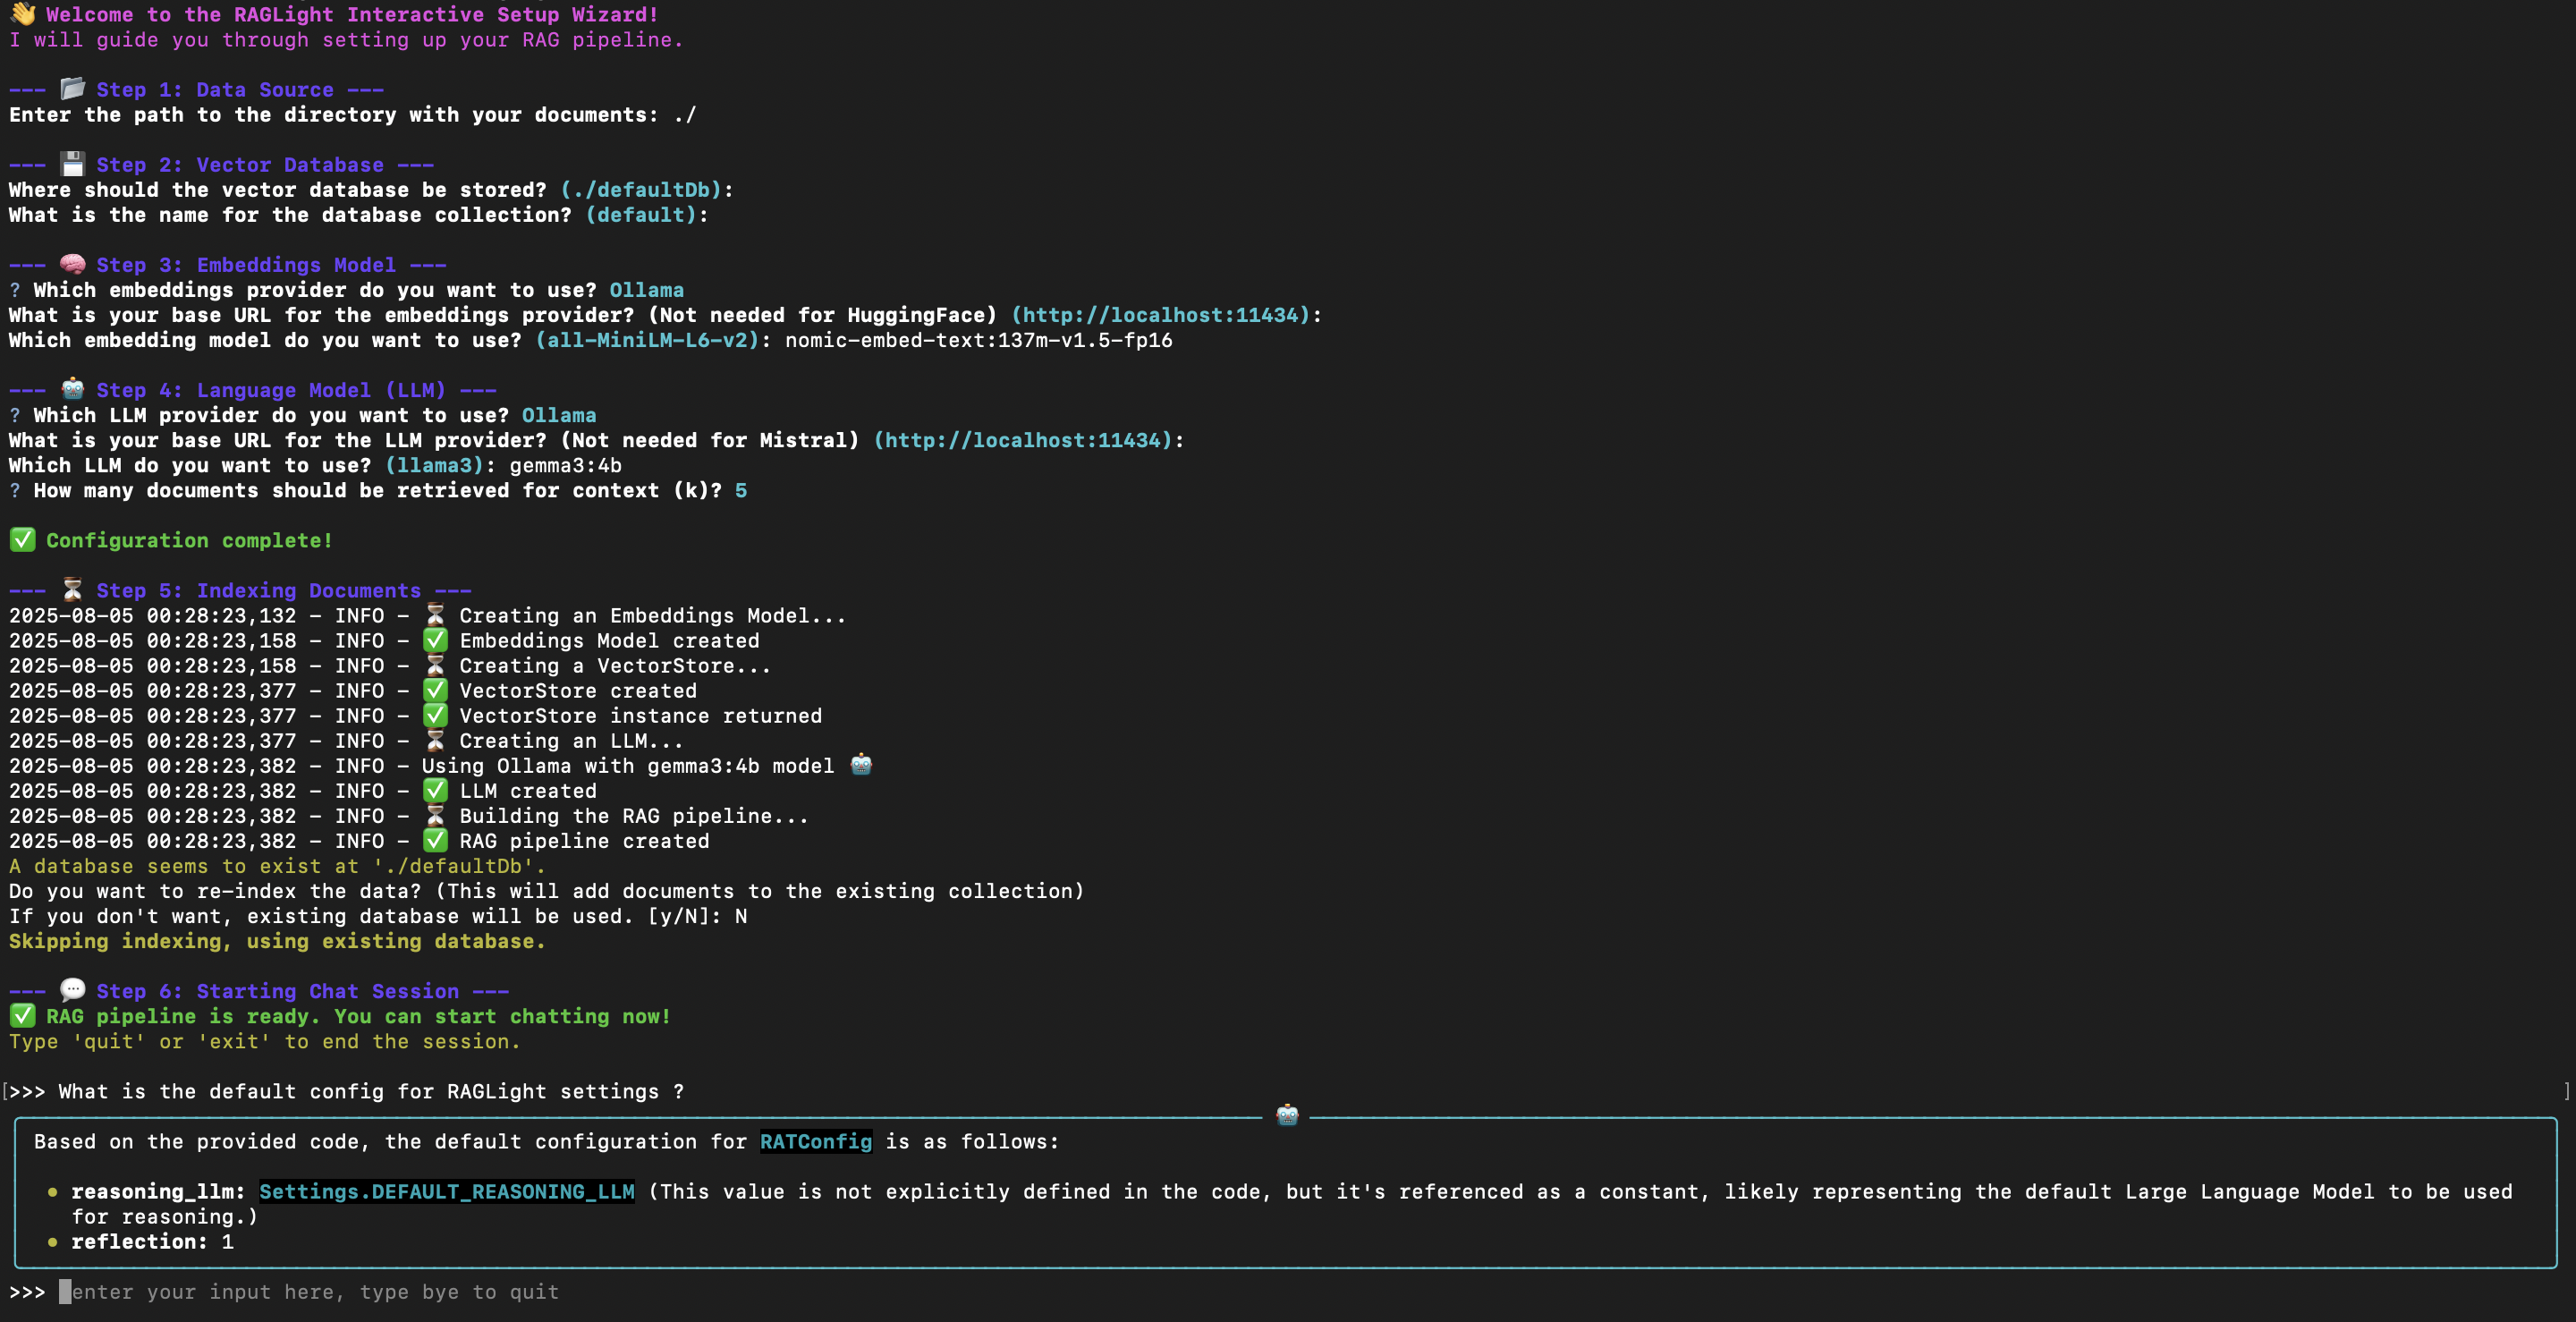
Task: Click checkmark next to Embeddings Model created
Action: click(435, 640)
